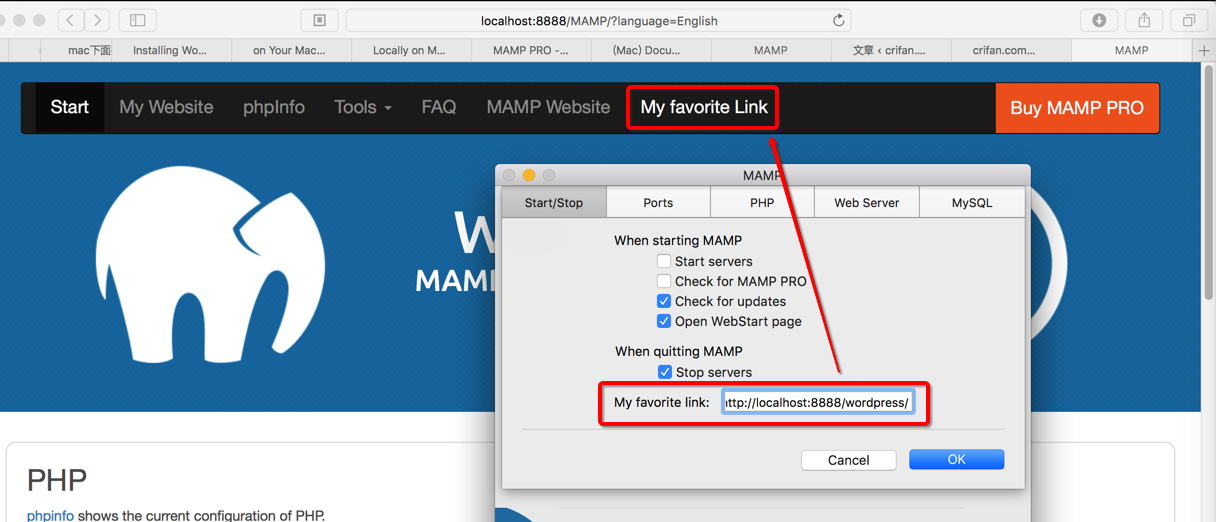Screen dimensions: 1216x522
Task: Switch to the Ports tab
Action: point(658,202)
